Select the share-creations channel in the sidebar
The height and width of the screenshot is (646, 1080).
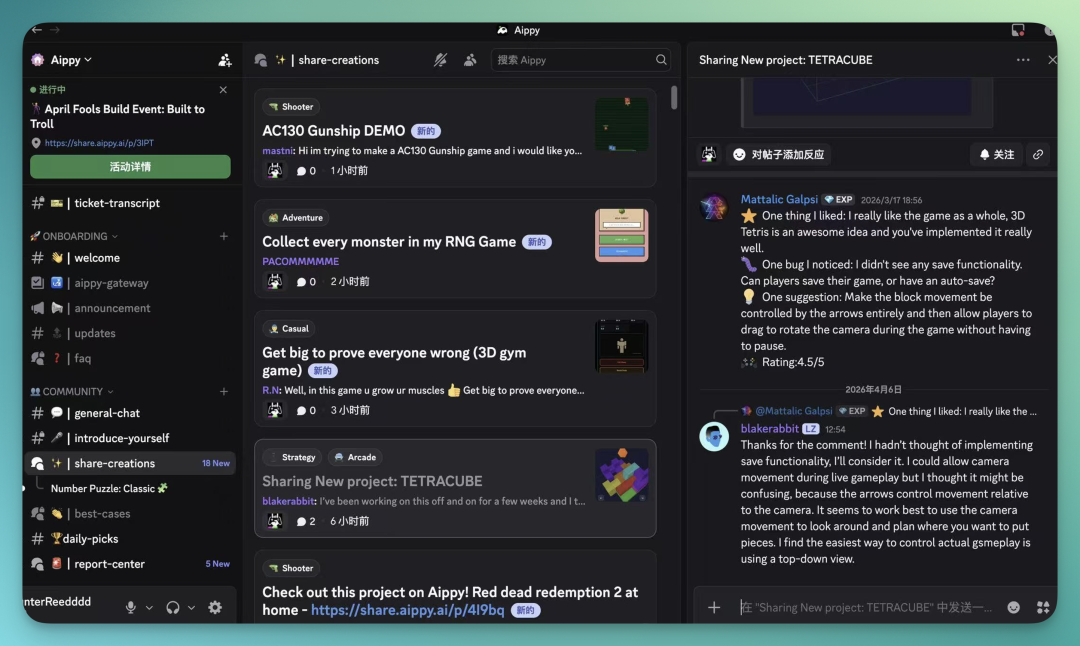click(130, 463)
